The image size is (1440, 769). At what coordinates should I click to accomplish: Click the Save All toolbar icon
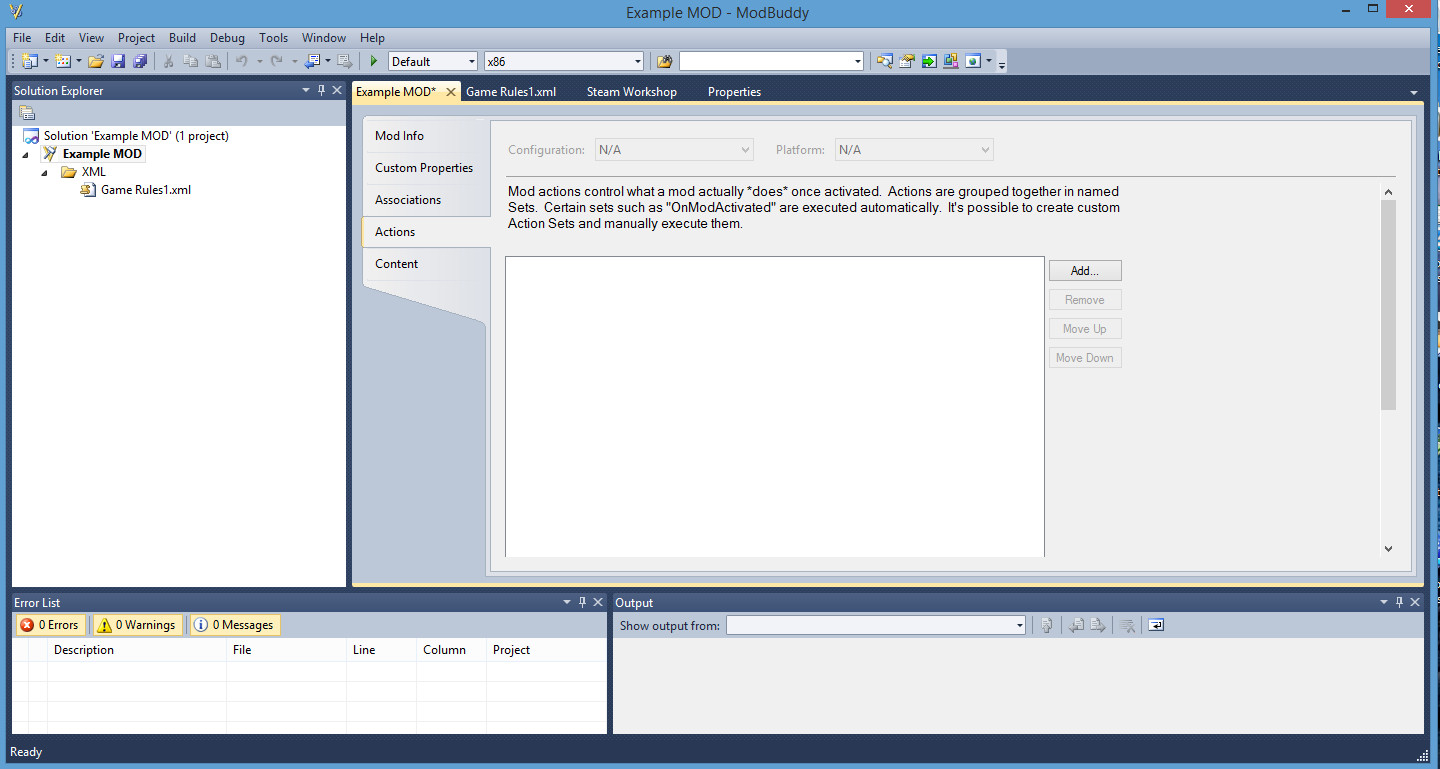140,61
